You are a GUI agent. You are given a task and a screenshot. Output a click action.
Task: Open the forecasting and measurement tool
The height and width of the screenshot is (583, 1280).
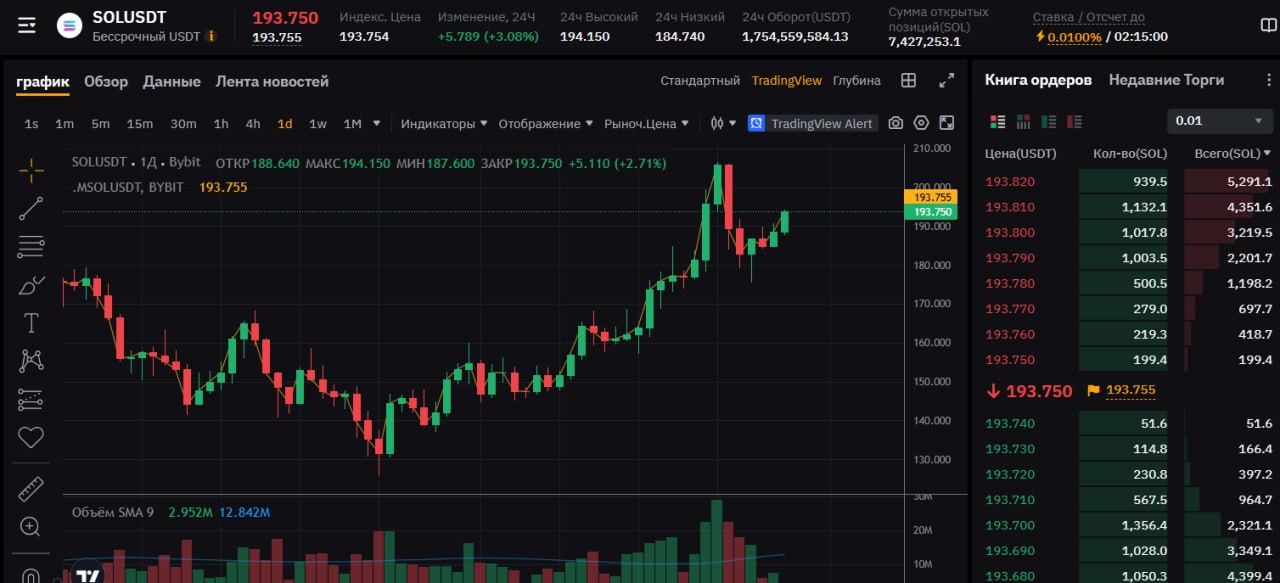coord(31,399)
